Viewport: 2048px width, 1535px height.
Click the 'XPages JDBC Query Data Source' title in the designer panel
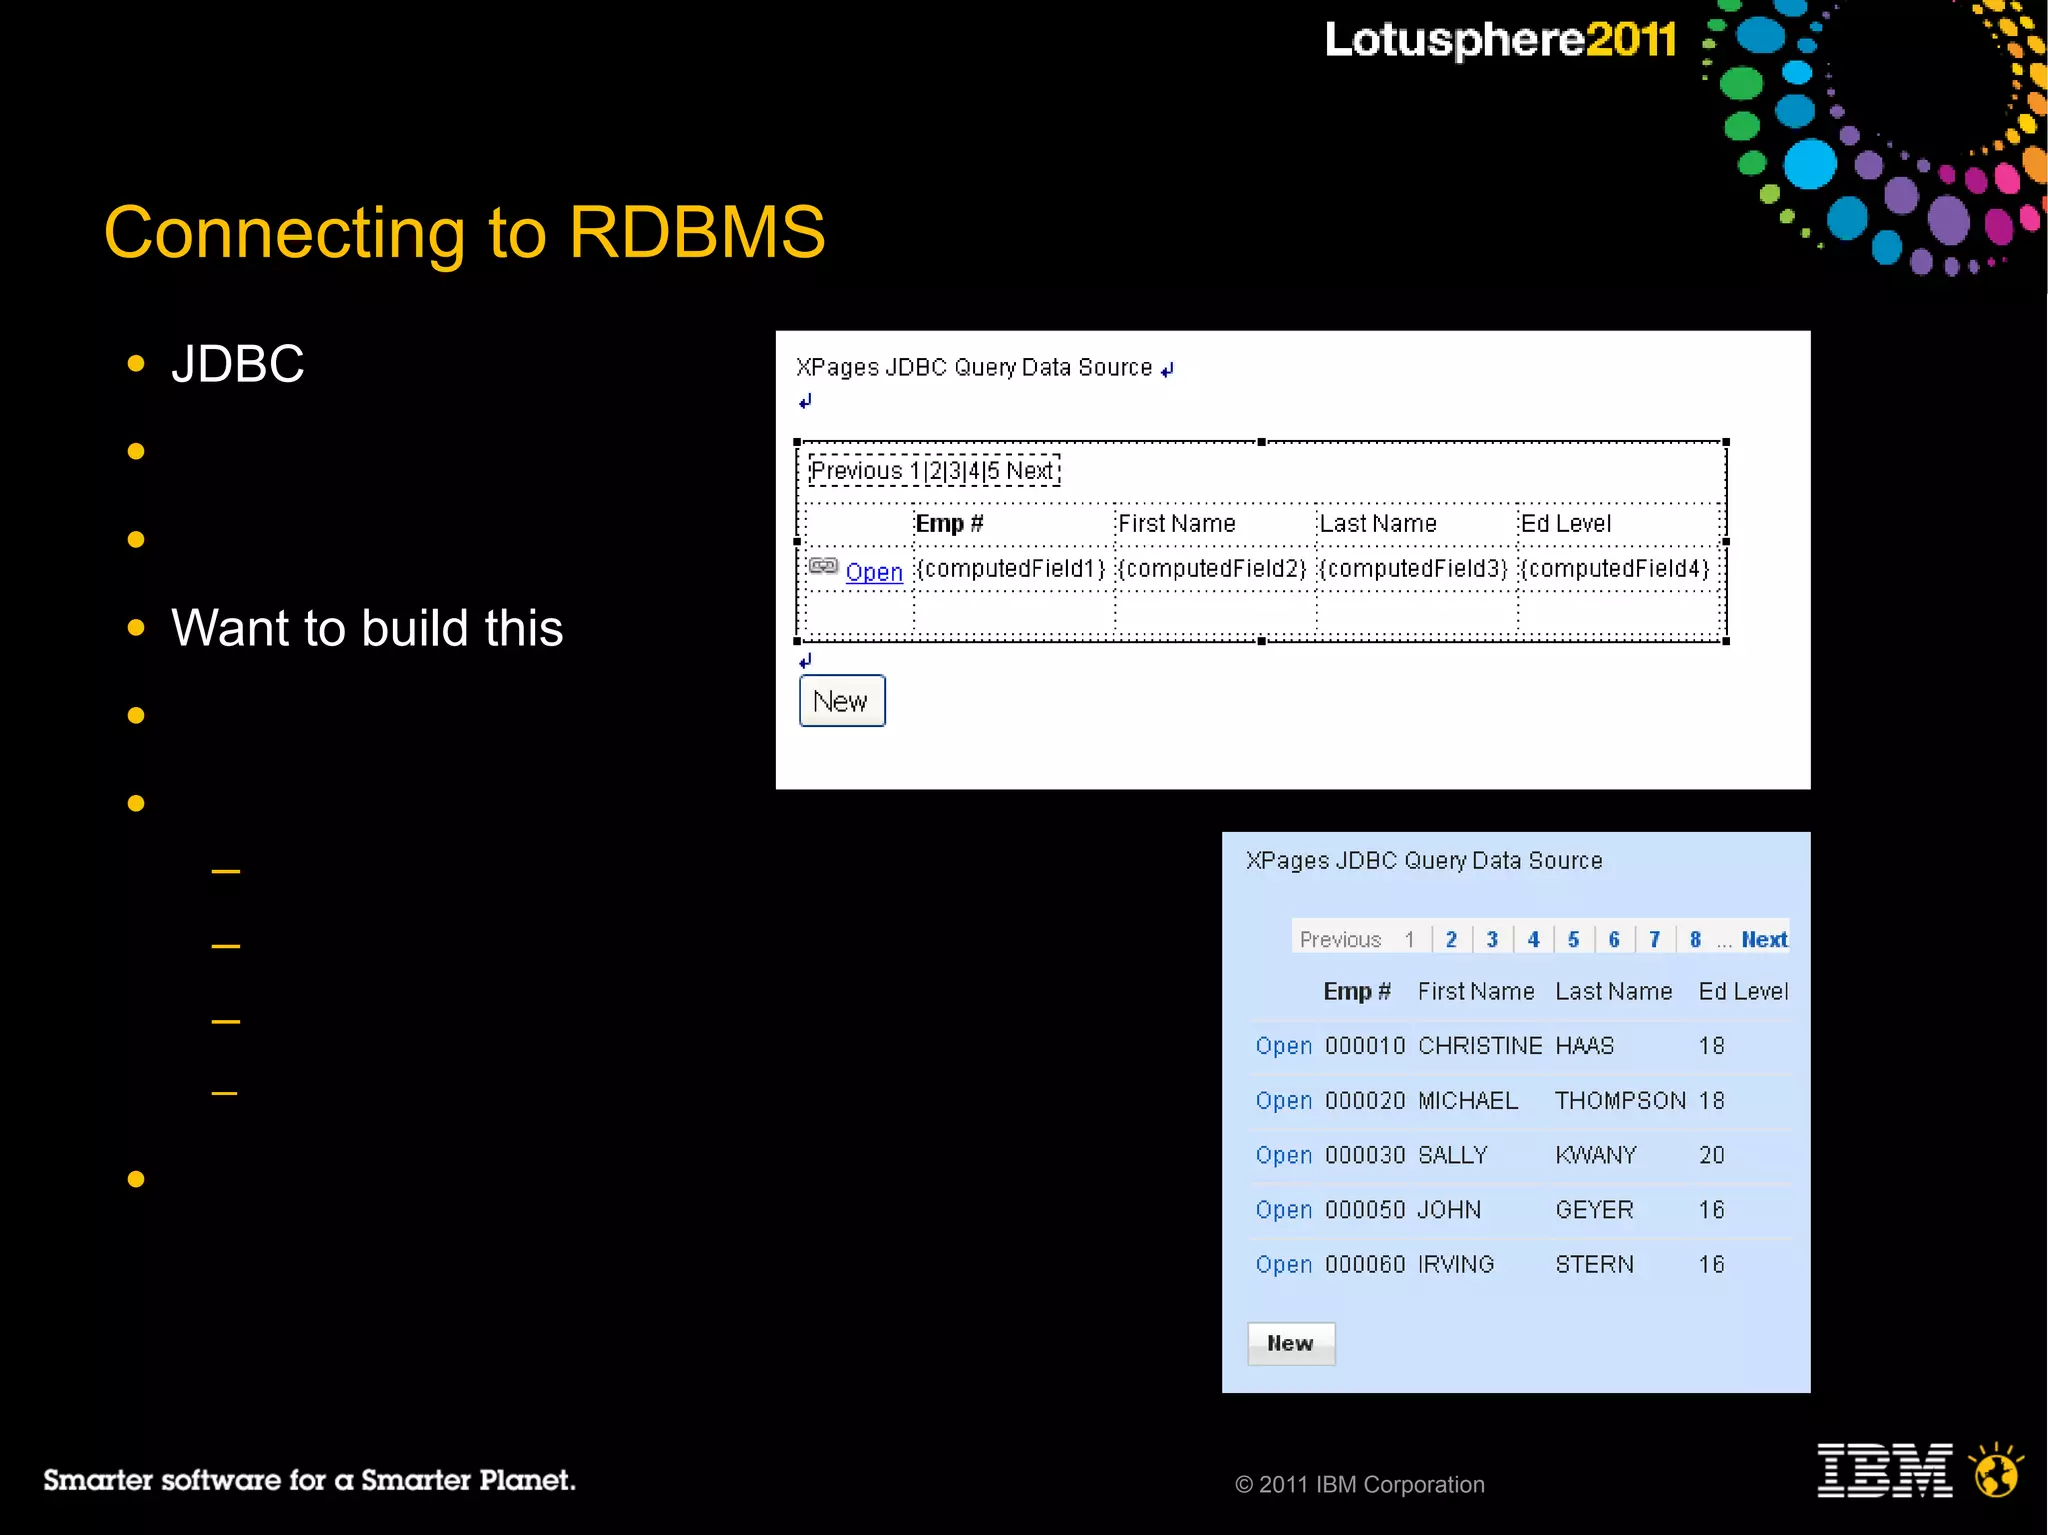[x=974, y=367]
